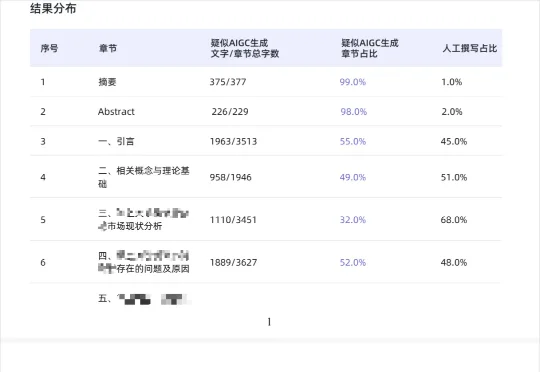Open the 99.0% AIGC ratio link

tap(353, 82)
